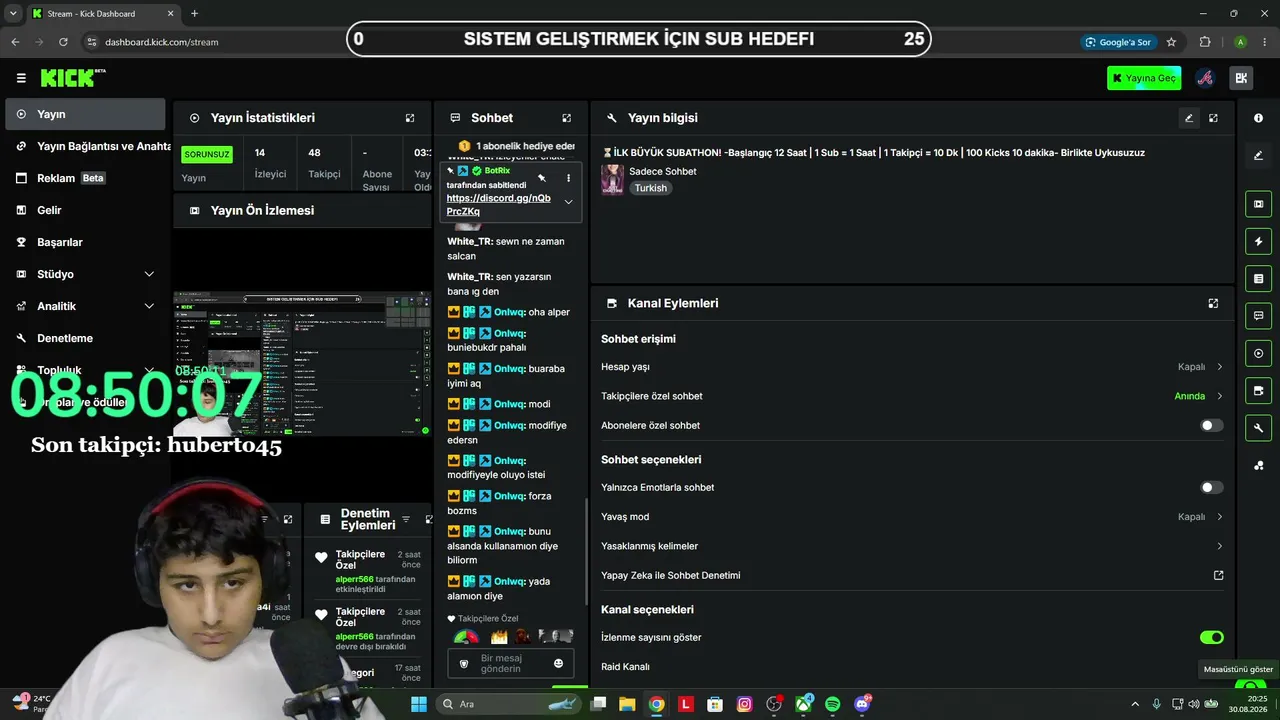Open the pinned message three-dot menu
The height and width of the screenshot is (720, 1280).
568,178
